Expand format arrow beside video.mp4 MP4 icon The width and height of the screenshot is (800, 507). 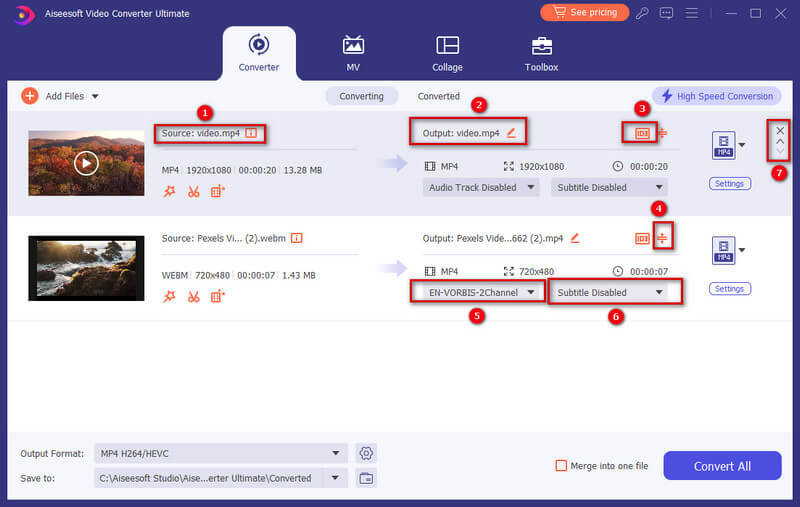[x=742, y=145]
